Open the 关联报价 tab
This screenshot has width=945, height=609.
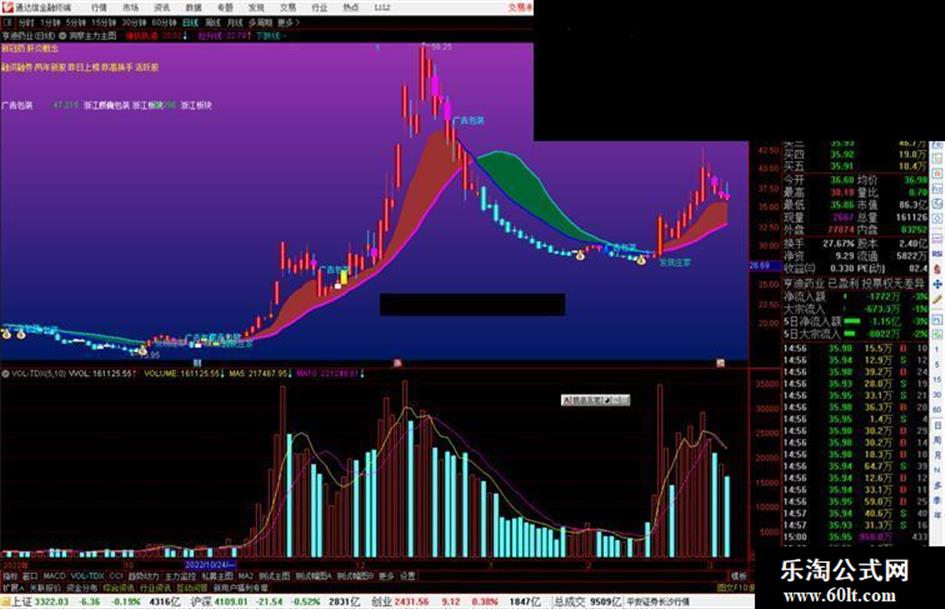tap(46, 587)
